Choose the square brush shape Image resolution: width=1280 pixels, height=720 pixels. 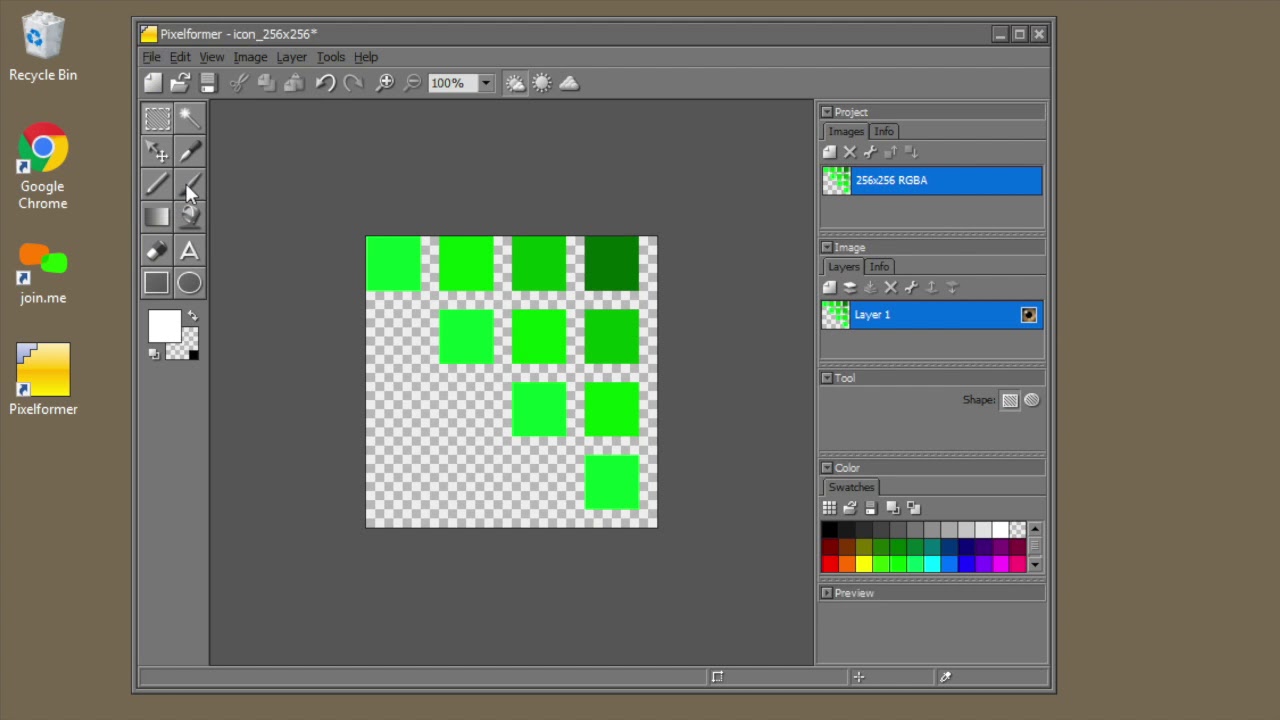[1010, 400]
